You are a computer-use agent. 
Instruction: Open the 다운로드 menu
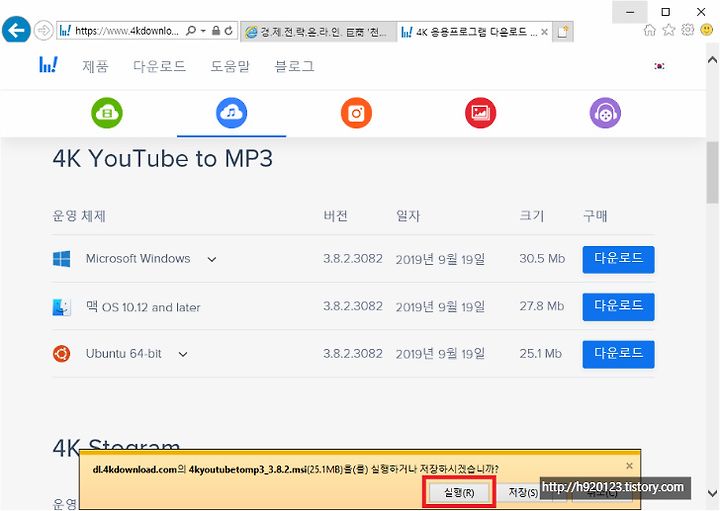coord(159,66)
